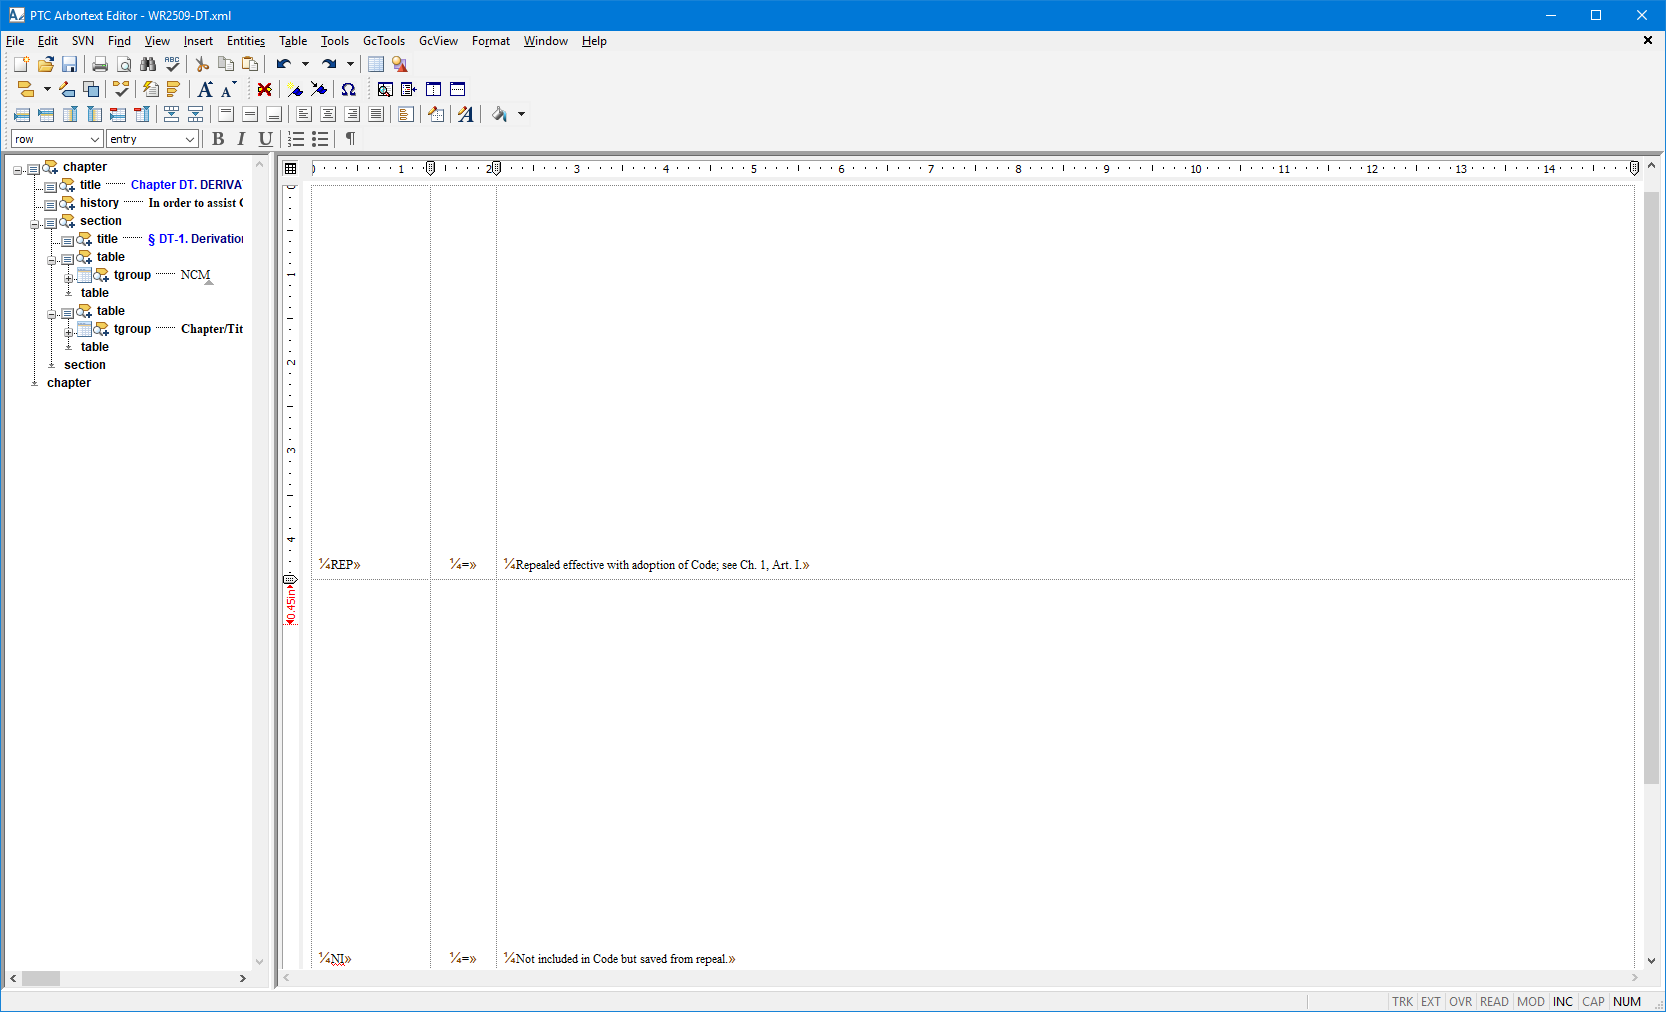Toggle paragraph marks pilcrow button
Image resolution: width=1666 pixels, height=1012 pixels.
tap(350, 139)
